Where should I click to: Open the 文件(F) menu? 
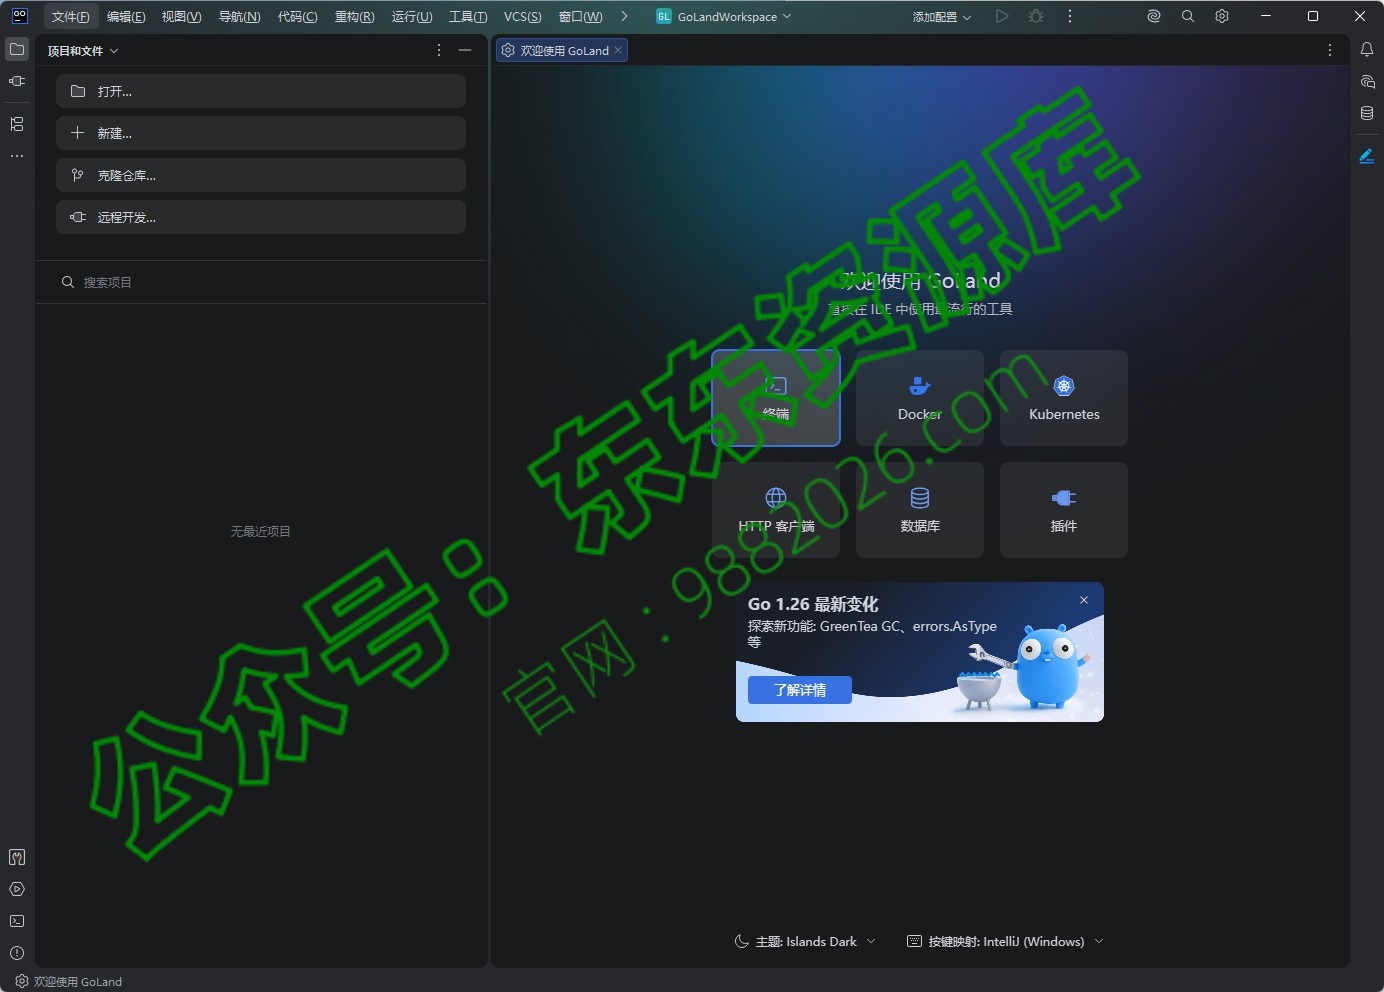70,17
